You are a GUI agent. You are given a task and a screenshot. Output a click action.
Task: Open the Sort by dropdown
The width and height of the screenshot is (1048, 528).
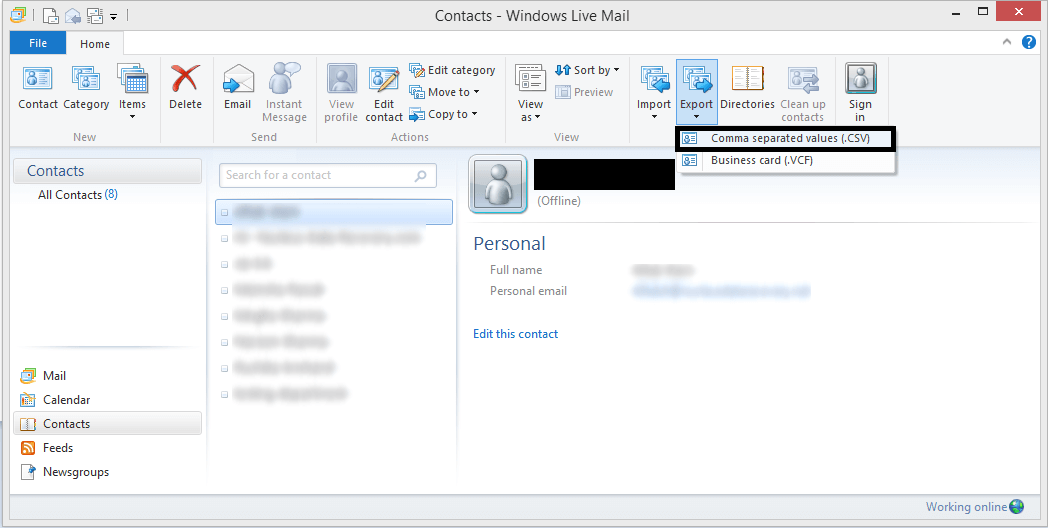587,70
